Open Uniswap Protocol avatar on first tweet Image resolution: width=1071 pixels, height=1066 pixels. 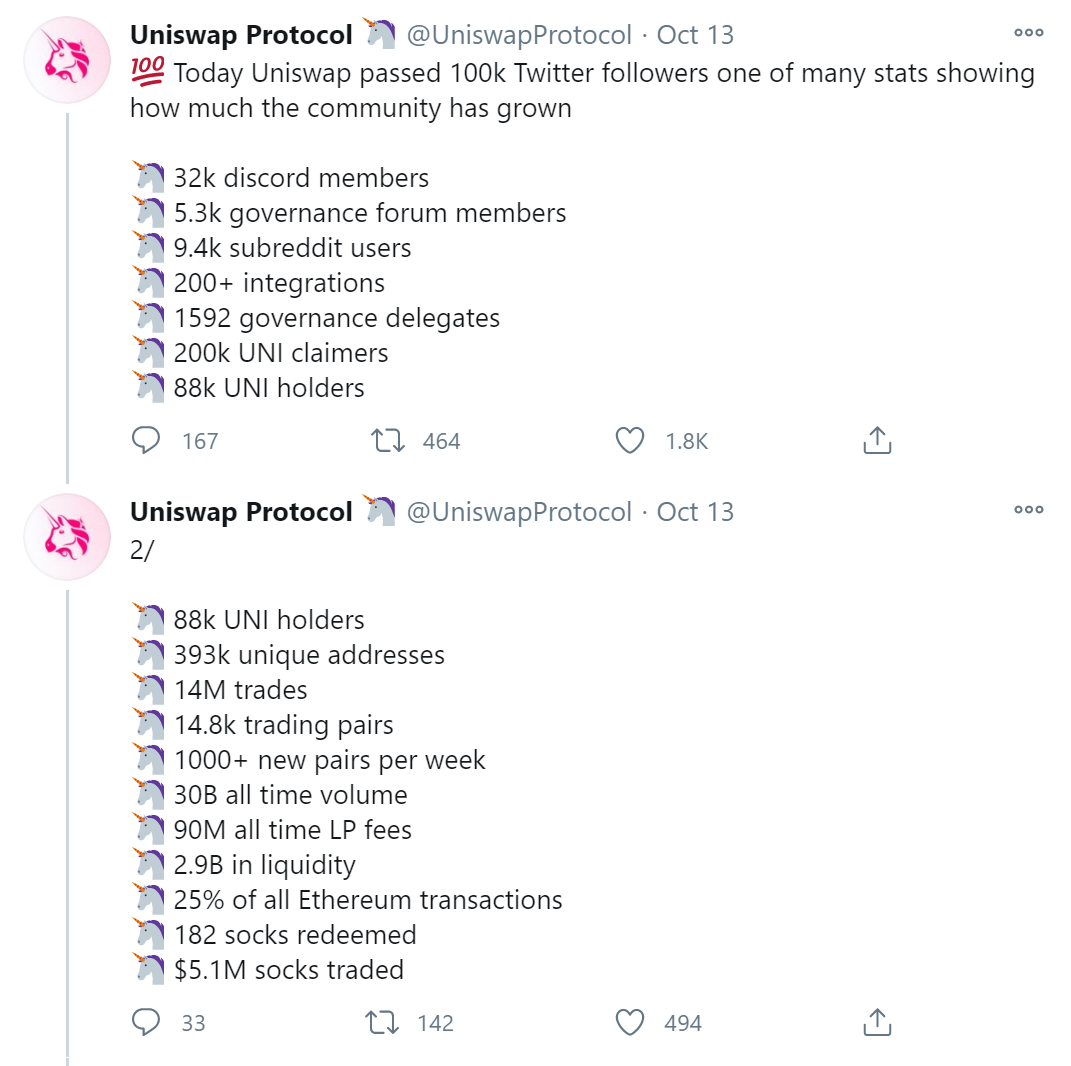[x=67, y=60]
